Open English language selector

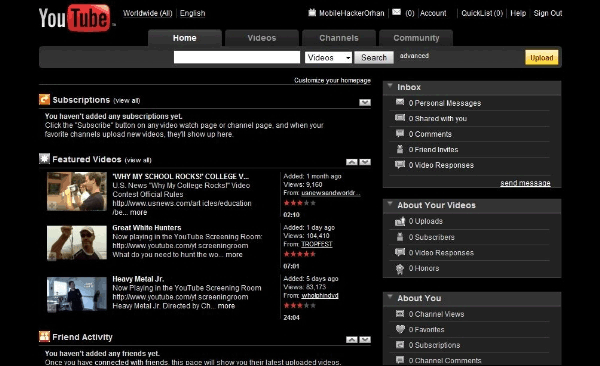[x=192, y=13]
